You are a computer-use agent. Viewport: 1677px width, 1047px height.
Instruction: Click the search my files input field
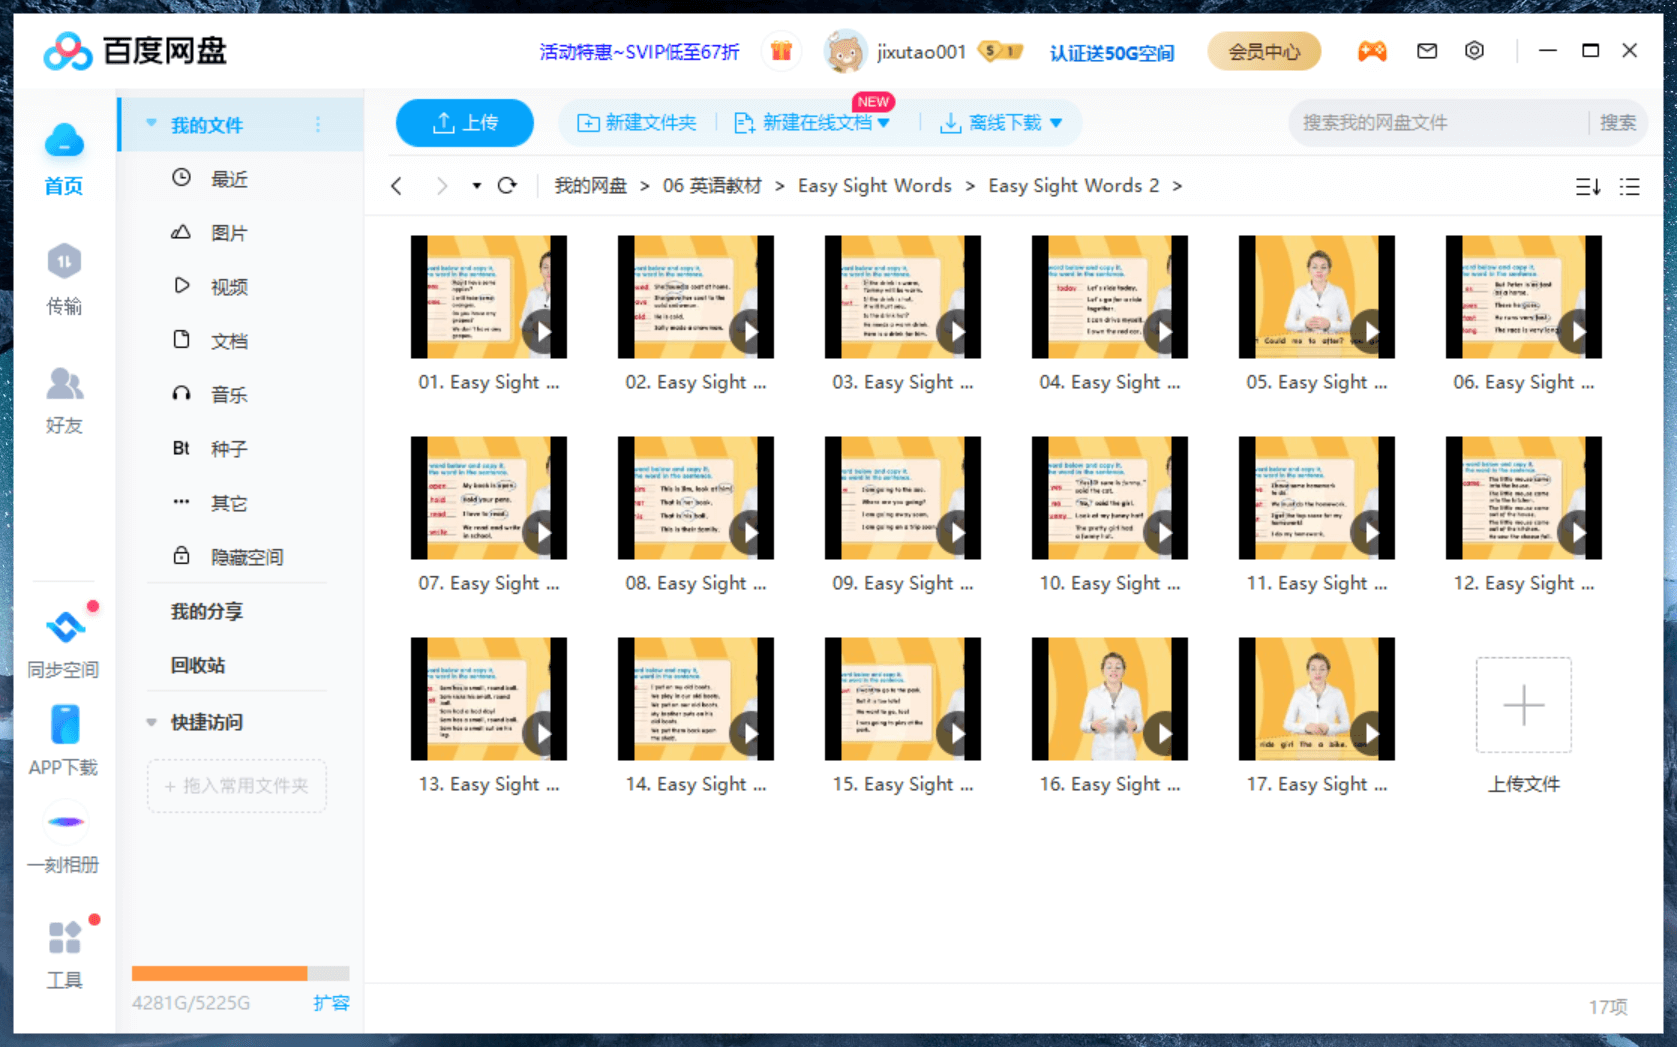tap(1437, 123)
